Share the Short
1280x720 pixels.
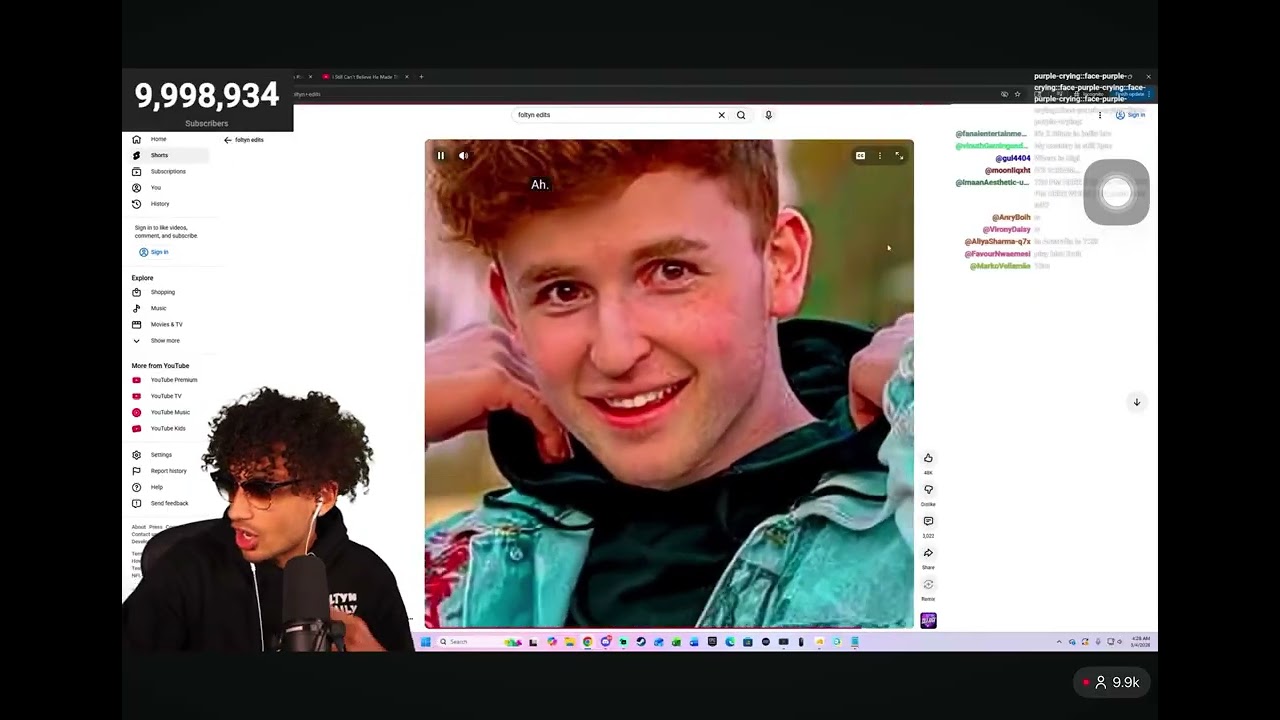[928, 553]
